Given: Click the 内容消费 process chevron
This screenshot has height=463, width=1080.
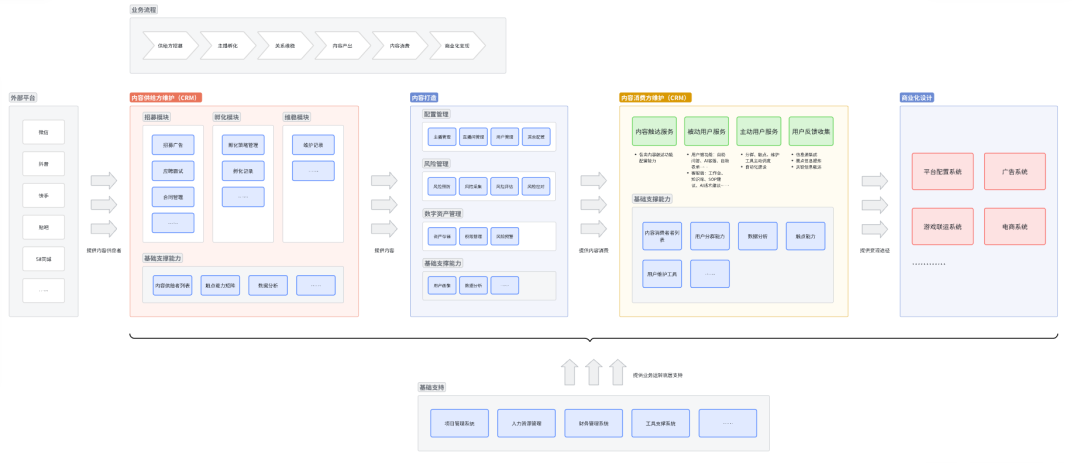Looking at the screenshot, I should [399, 45].
